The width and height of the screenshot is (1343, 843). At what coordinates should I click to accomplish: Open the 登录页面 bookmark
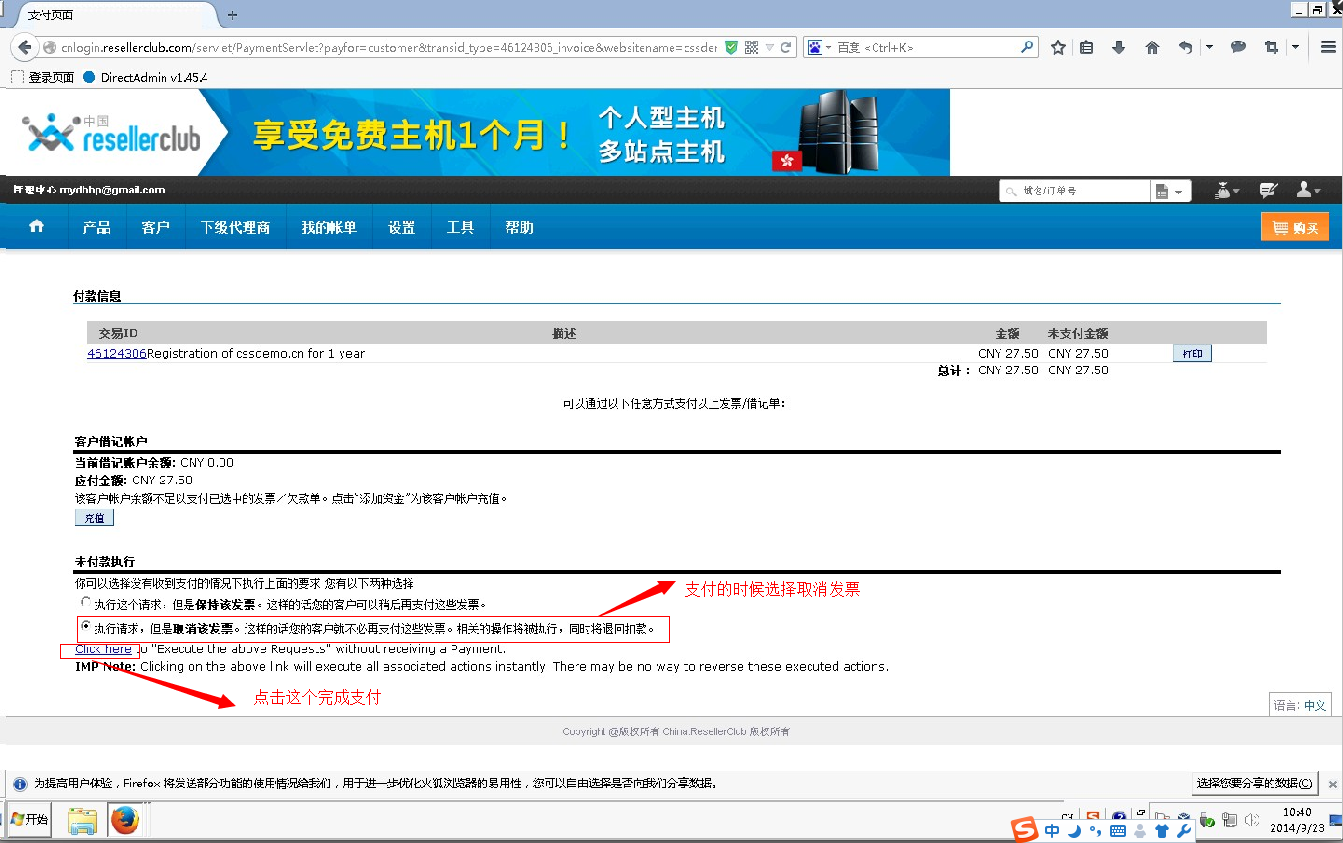click(x=43, y=77)
